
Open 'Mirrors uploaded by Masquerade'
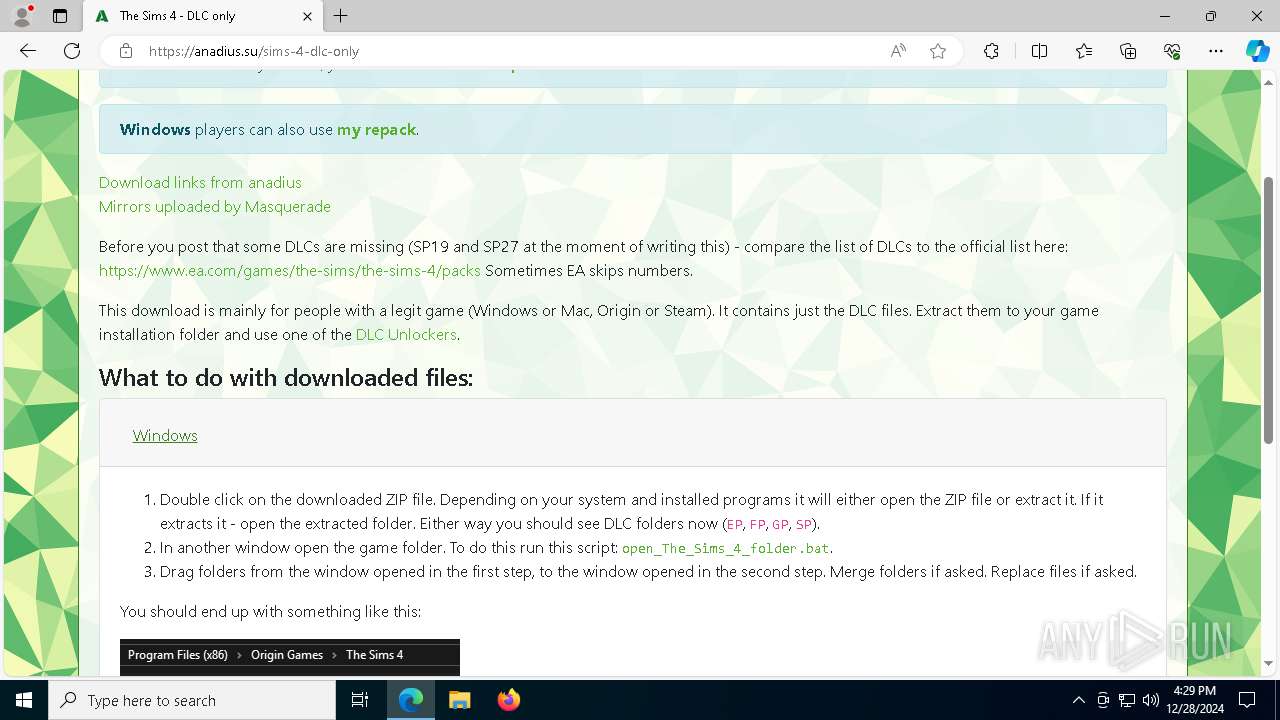pyautogui.click(x=215, y=206)
